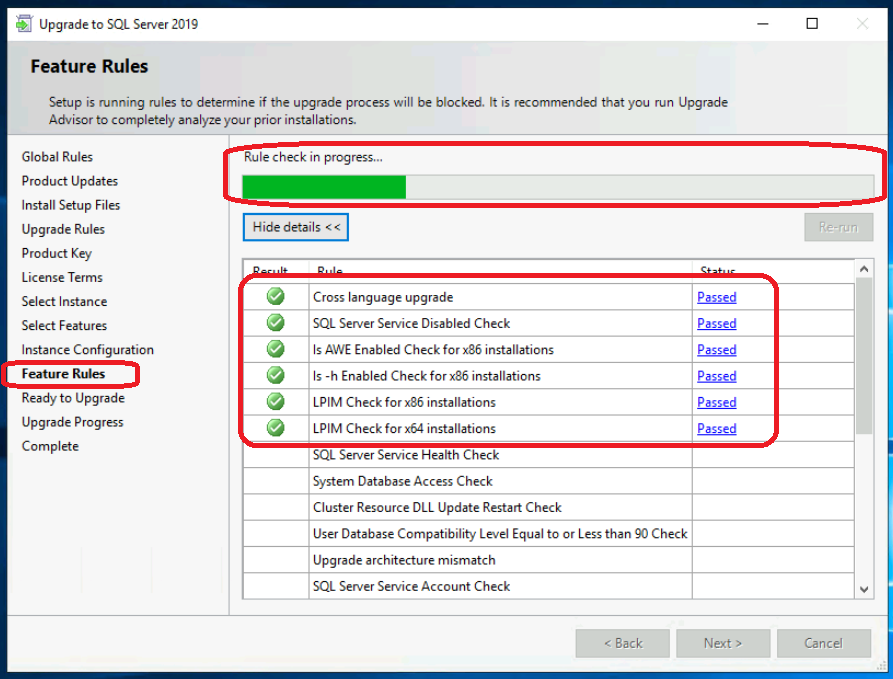Click green check for LPIM x86 row
This screenshot has width=893, height=679.
coord(276,402)
